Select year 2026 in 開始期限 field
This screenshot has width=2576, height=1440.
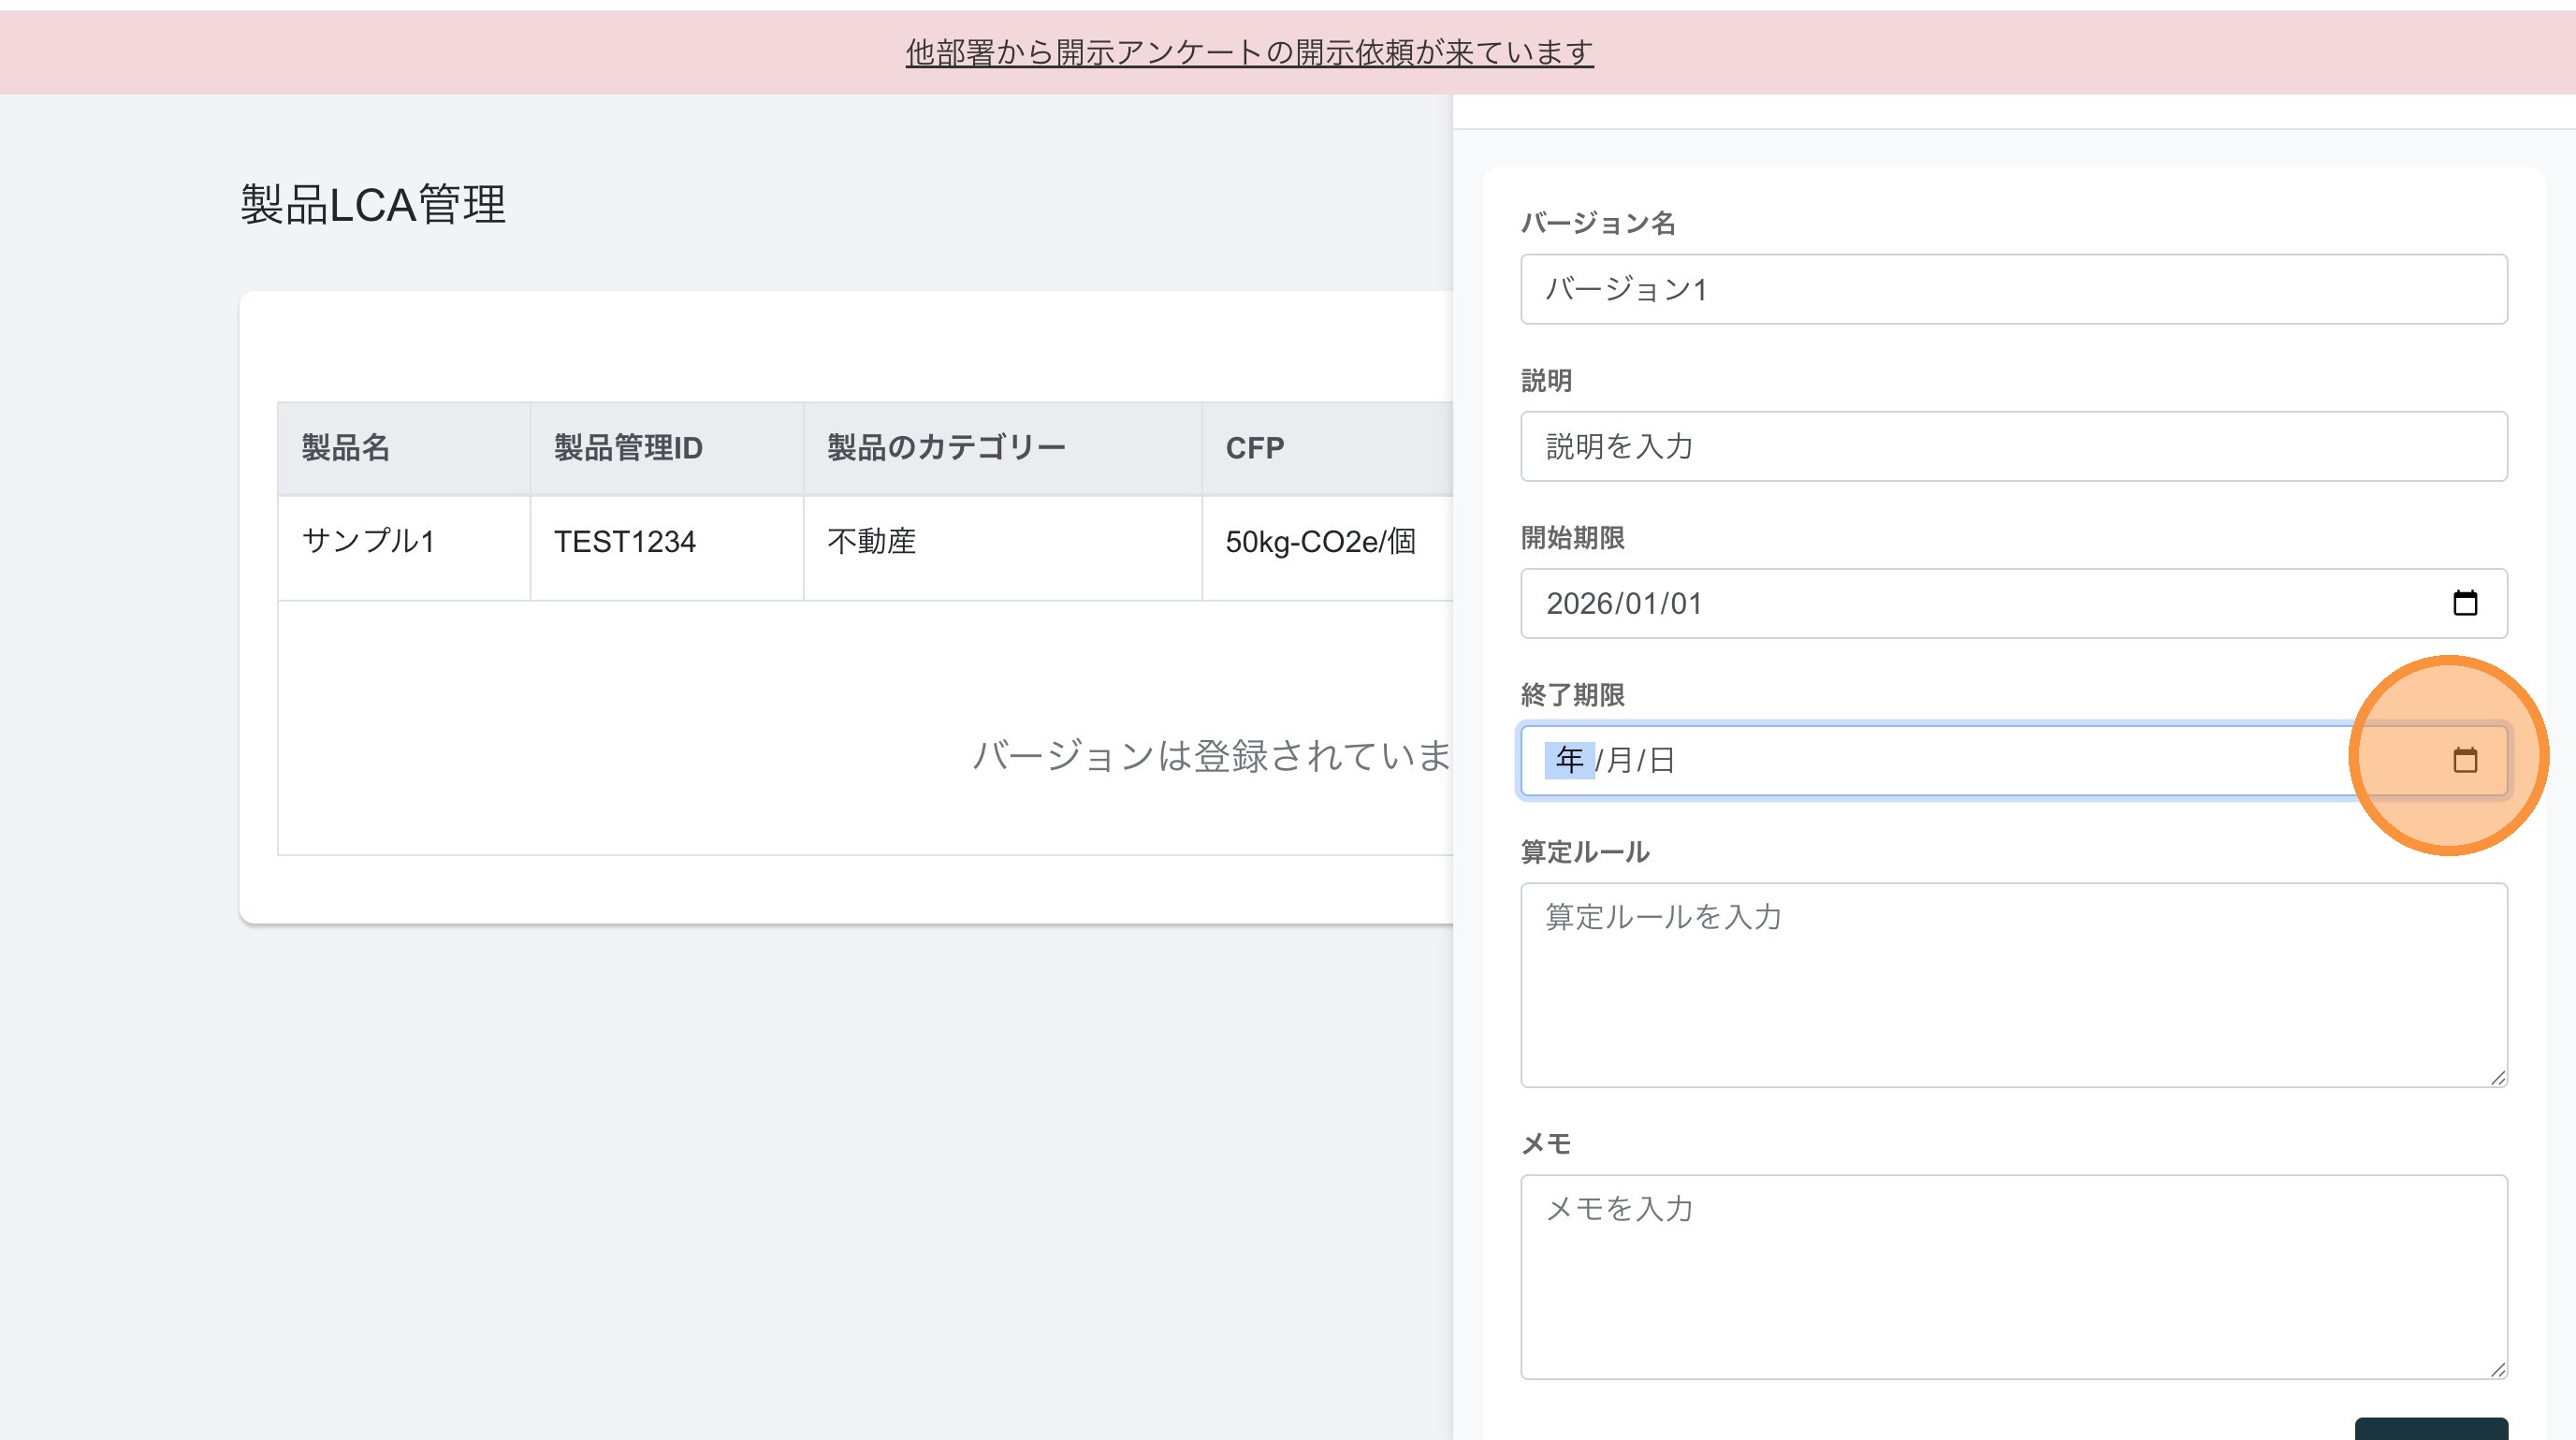tap(1579, 603)
